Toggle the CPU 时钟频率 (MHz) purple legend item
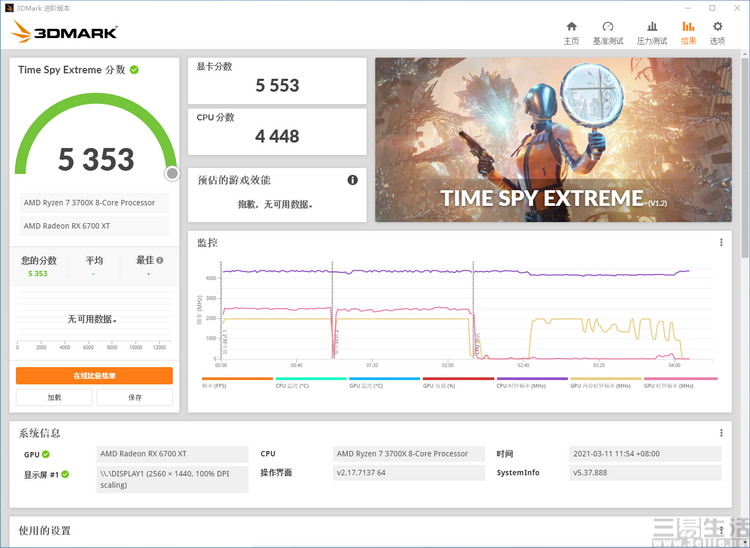The image size is (750, 548). (532, 383)
